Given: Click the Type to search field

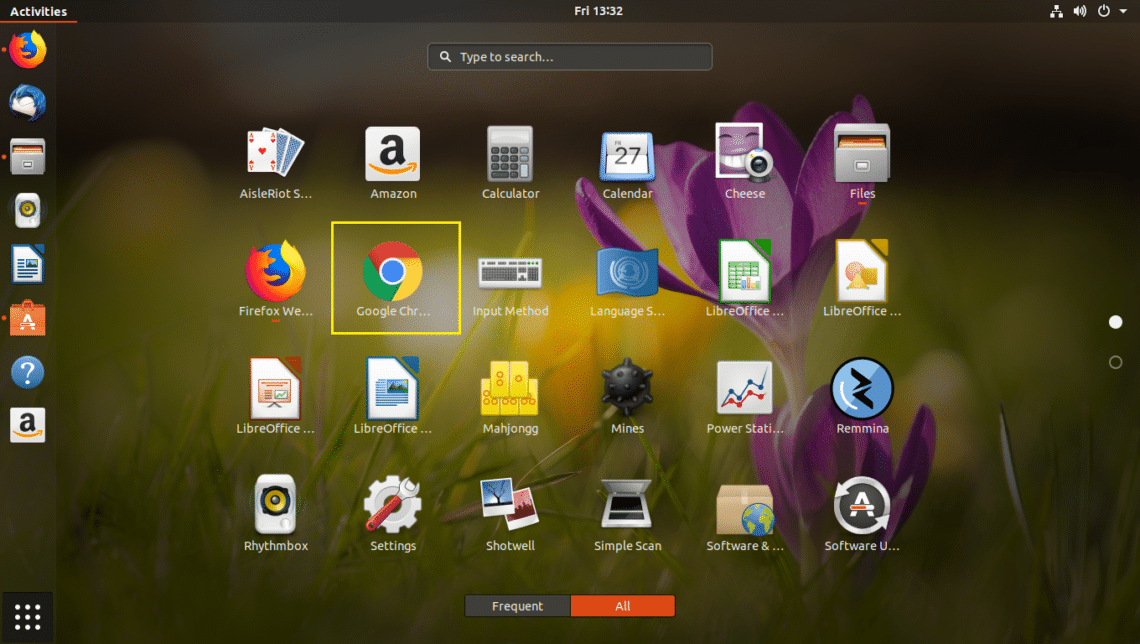Looking at the screenshot, I should coord(570,57).
